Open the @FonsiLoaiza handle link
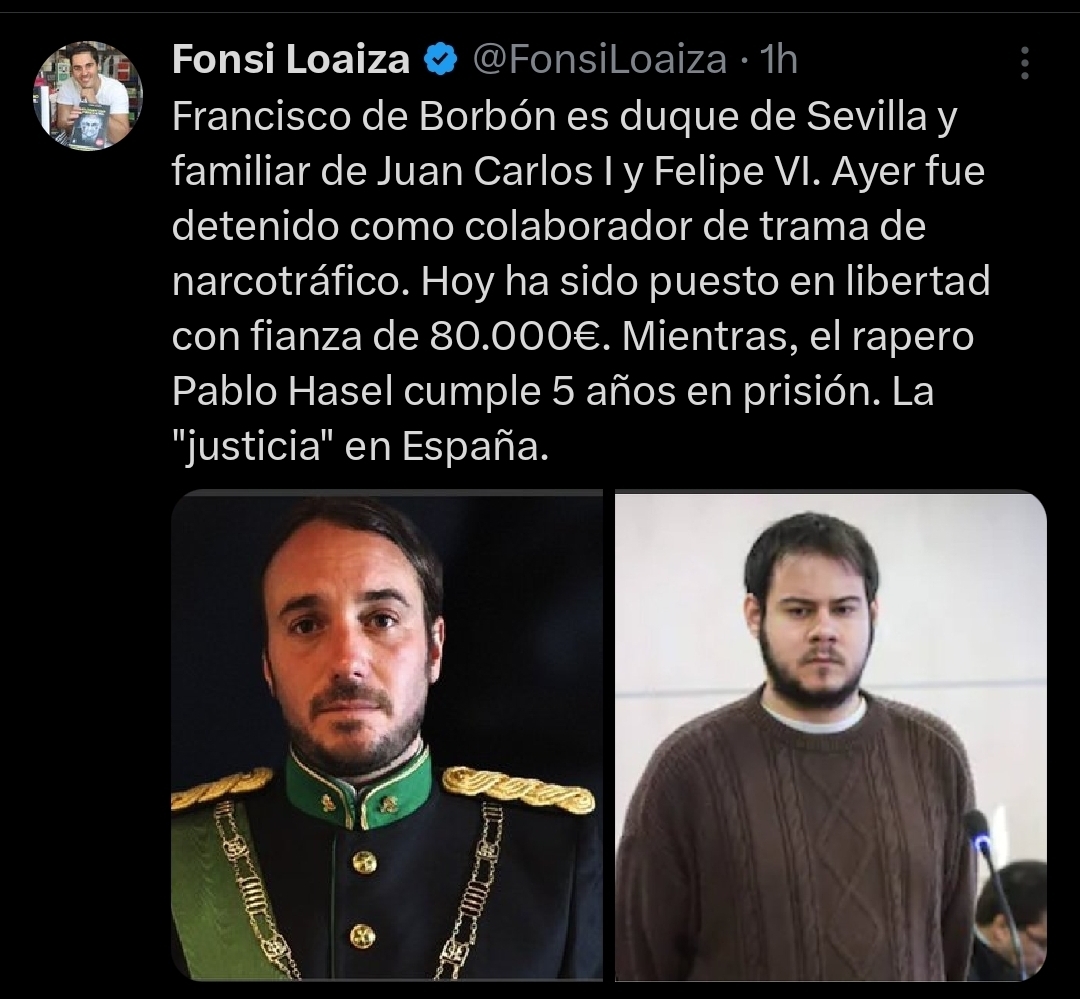The width and height of the screenshot is (1080, 999). (599, 59)
